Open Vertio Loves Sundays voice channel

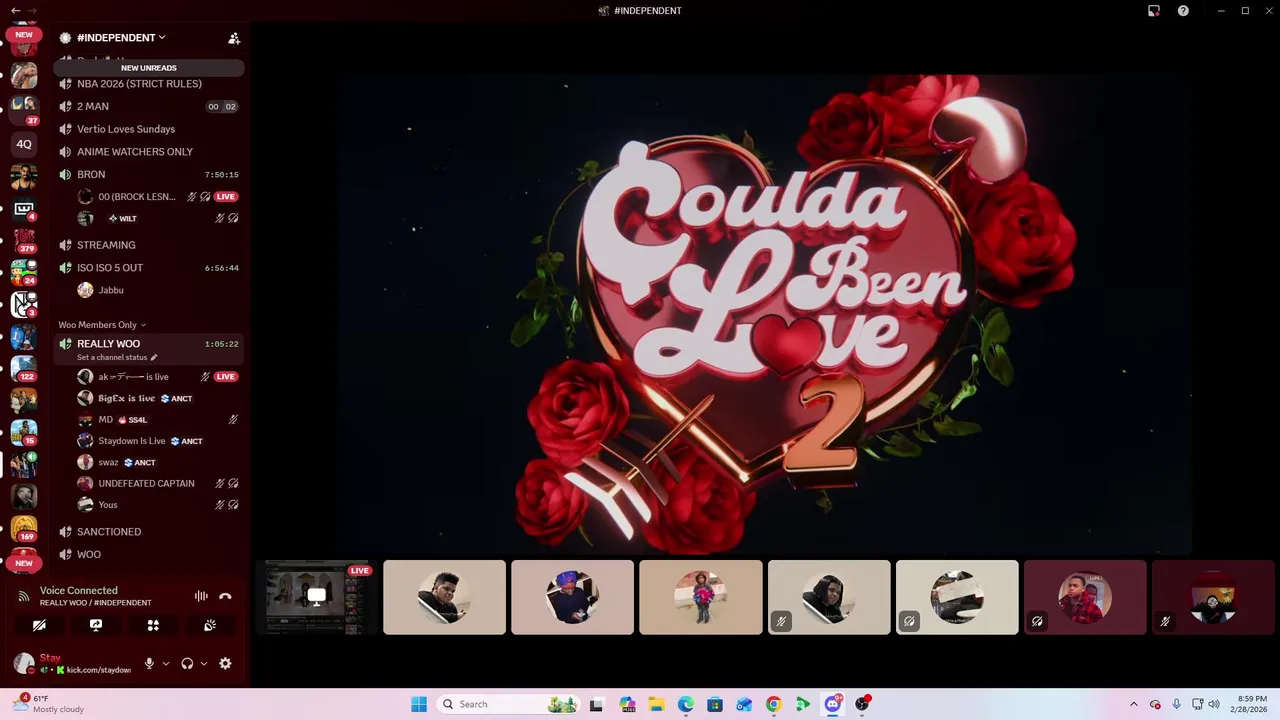point(148,129)
